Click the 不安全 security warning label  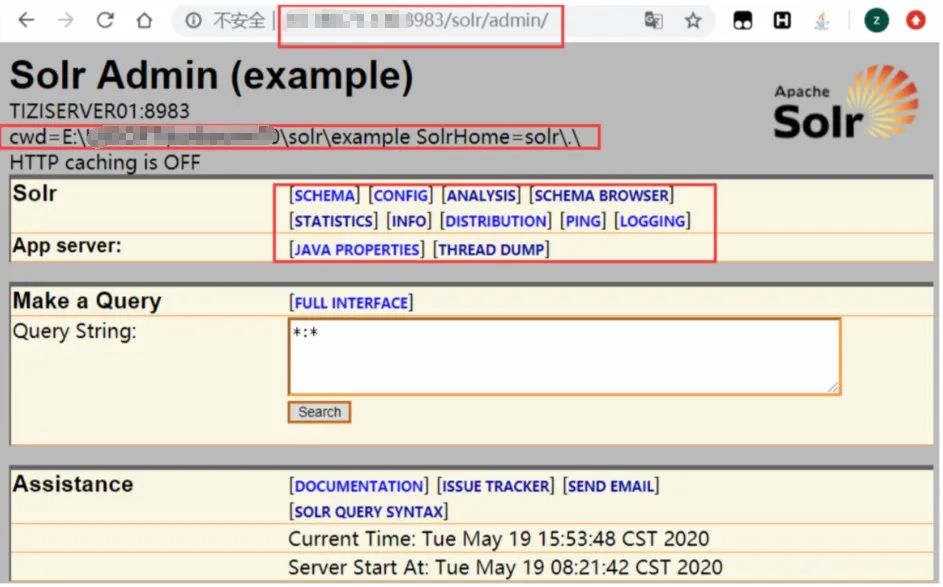click(x=239, y=21)
